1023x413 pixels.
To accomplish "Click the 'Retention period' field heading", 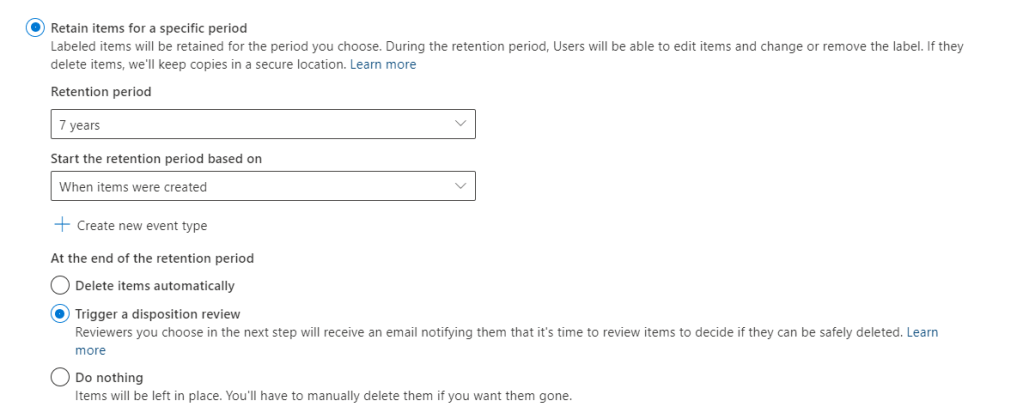I will [101, 92].
